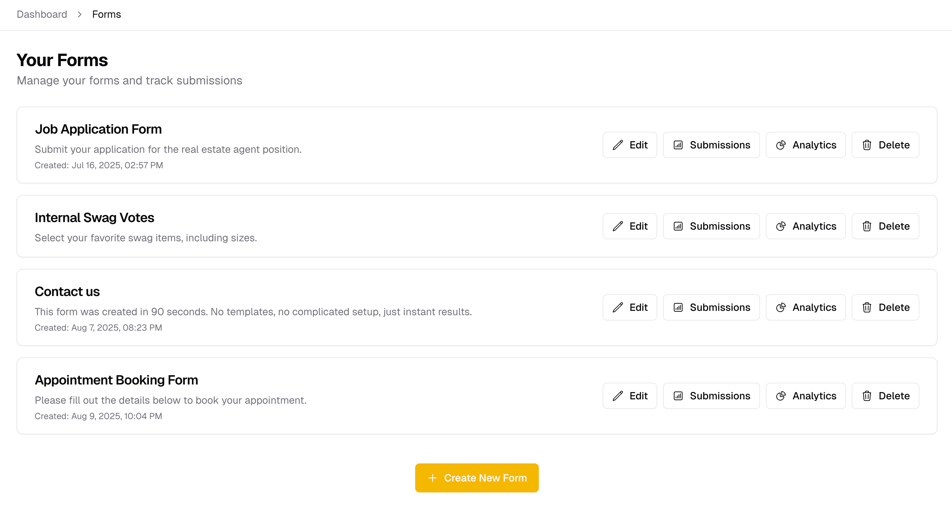Click the plus icon in Create New Form
952x521 pixels.
(x=432, y=478)
